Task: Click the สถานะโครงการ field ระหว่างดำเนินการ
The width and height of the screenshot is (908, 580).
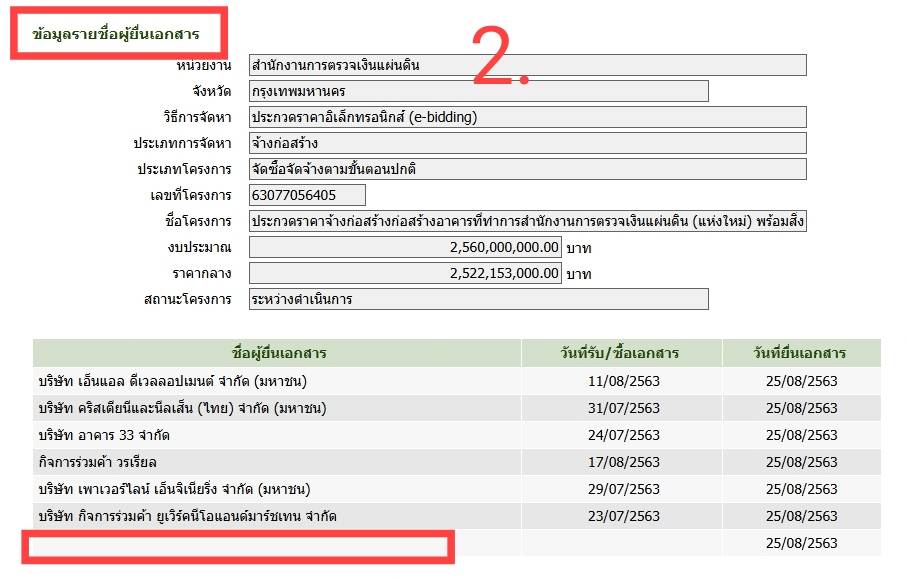Action: click(x=478, y=299)
